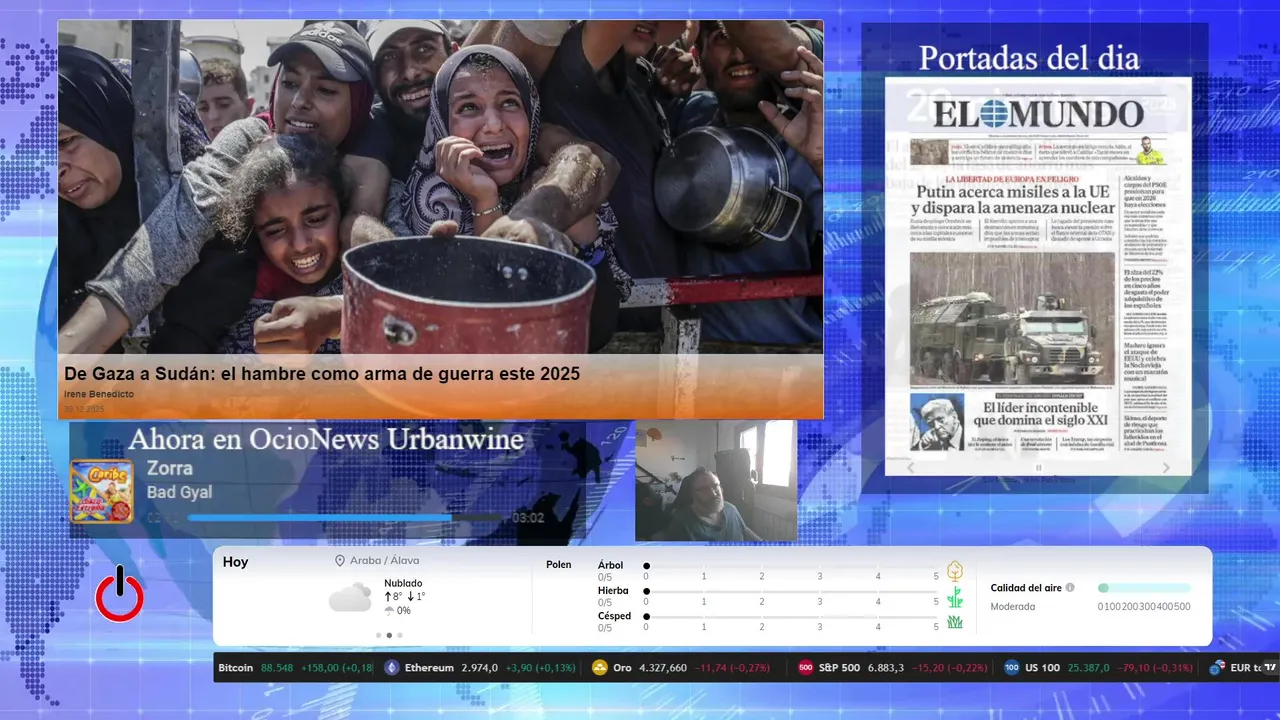This screenshot has height=720, width=1280.
Task: Click the US 100 value 25.387,0
Action: point(1088,667)
